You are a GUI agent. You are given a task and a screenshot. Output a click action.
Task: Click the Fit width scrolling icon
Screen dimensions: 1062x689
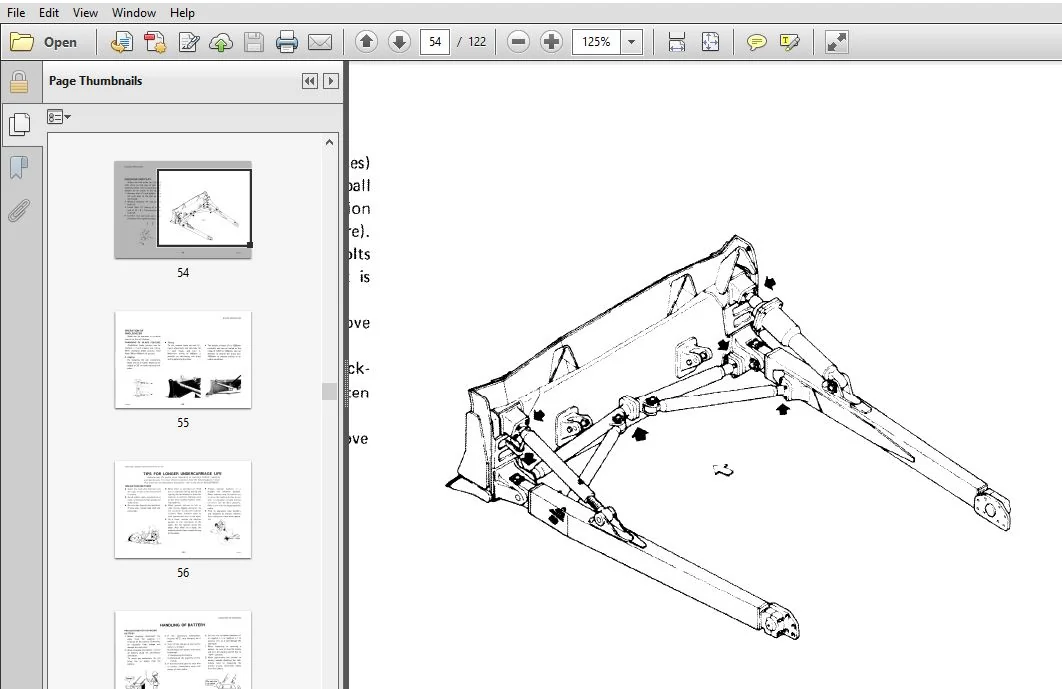[x=677, y=42]
